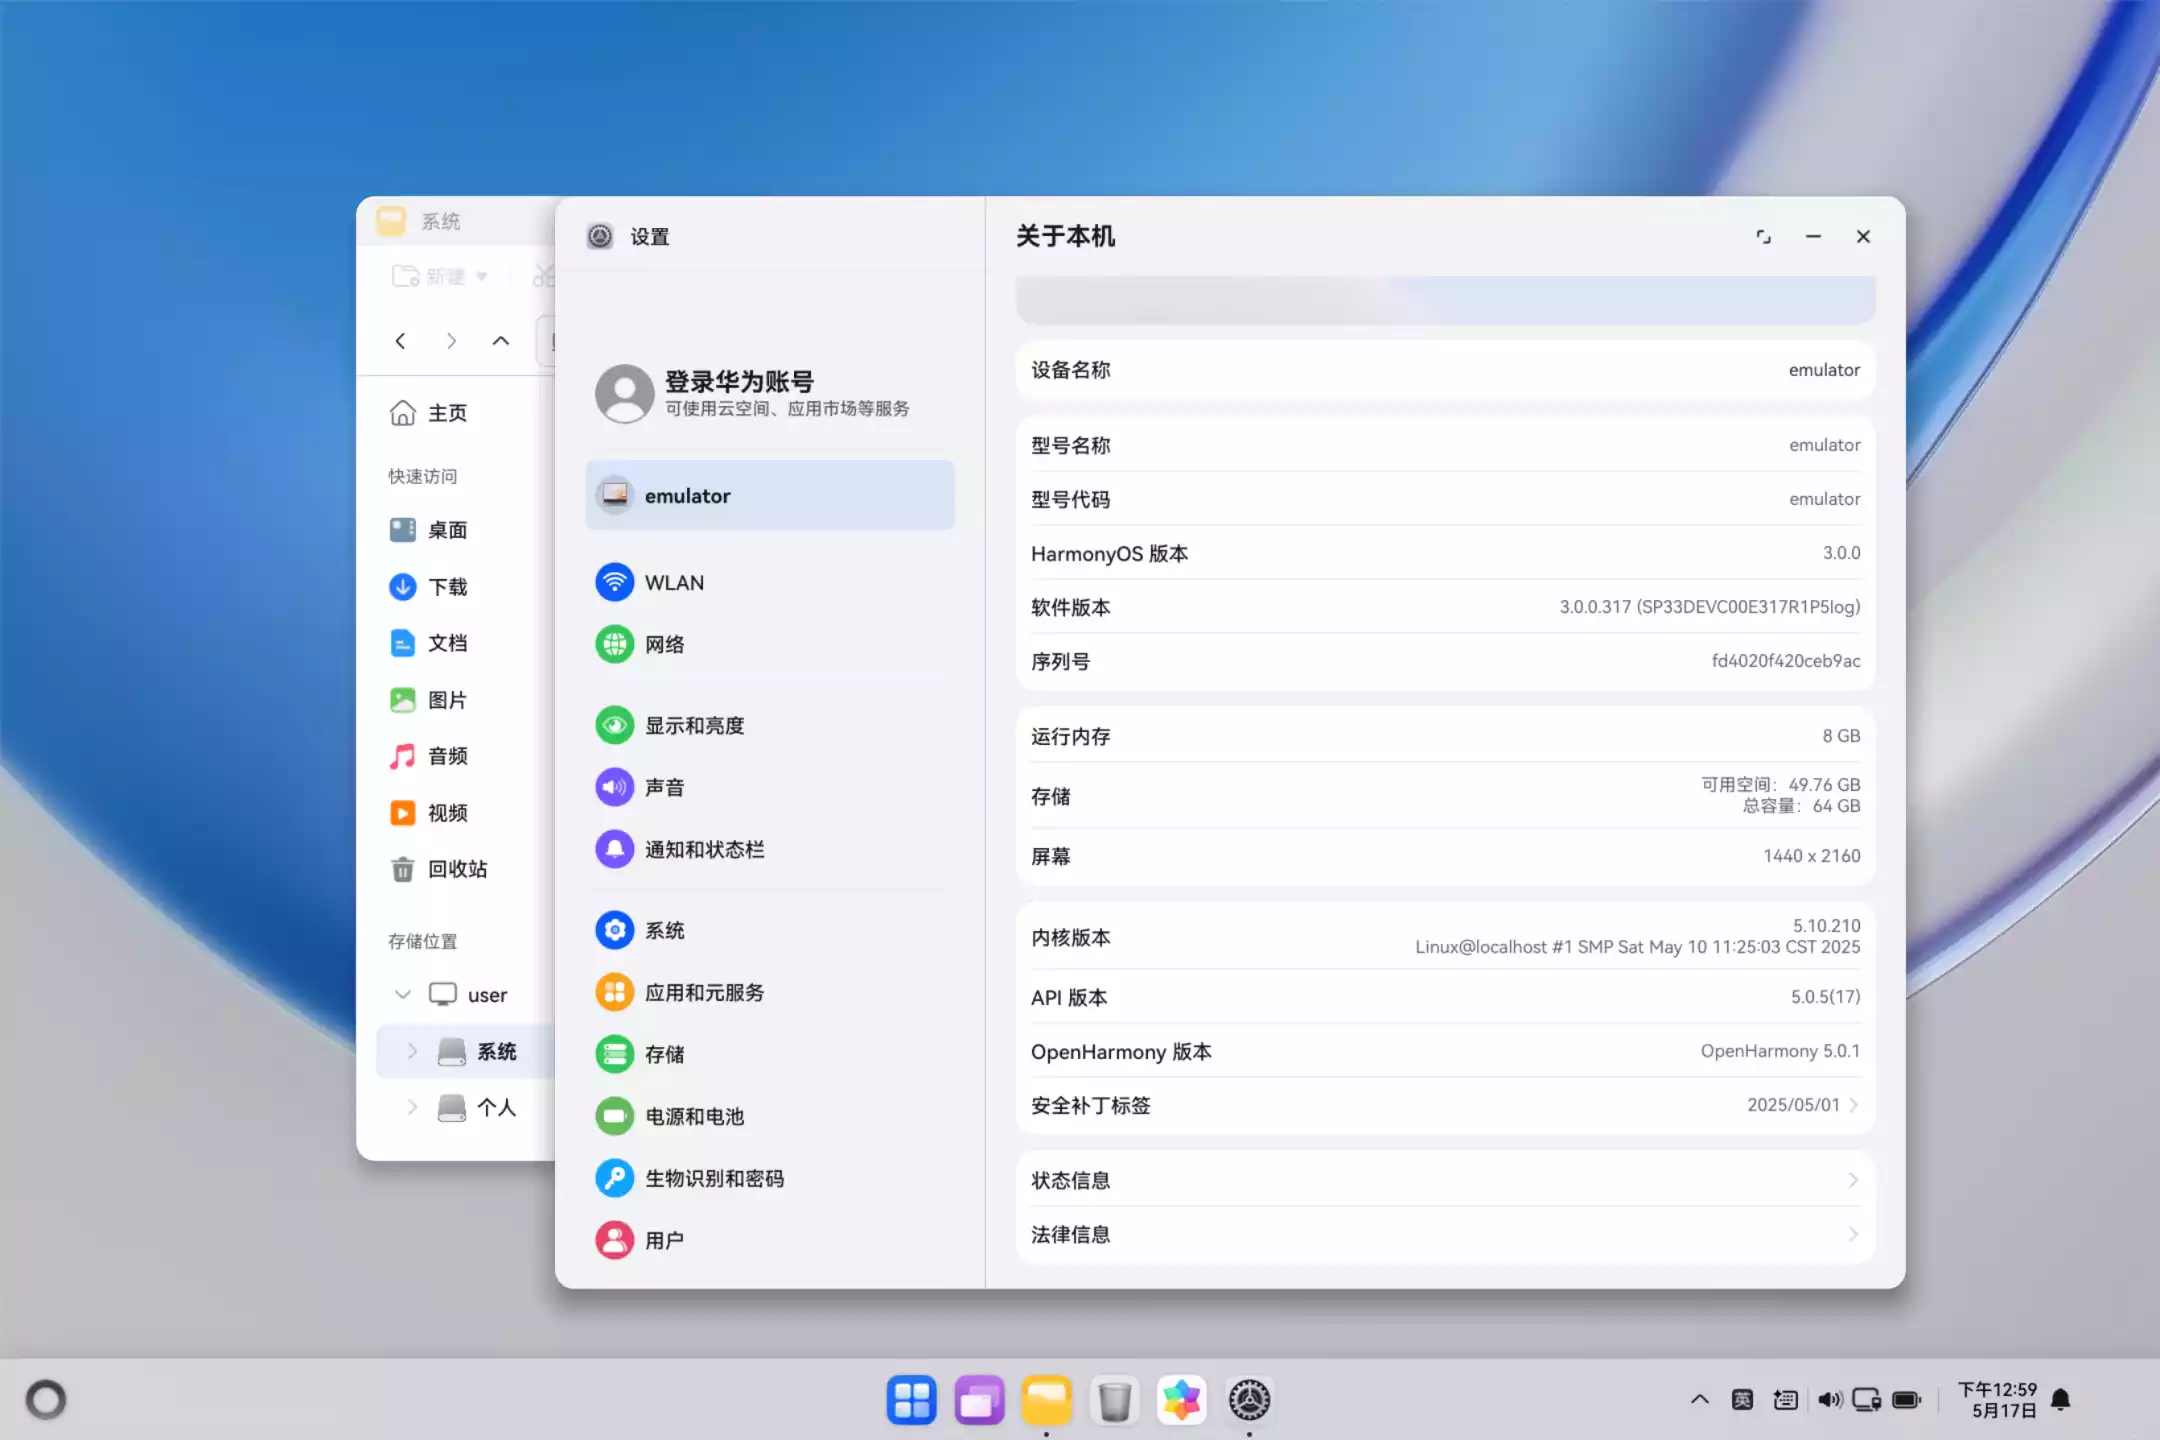Click 登录华为账号 to sign in
Screen dimensions: 2160x1440
click(739, 381)
